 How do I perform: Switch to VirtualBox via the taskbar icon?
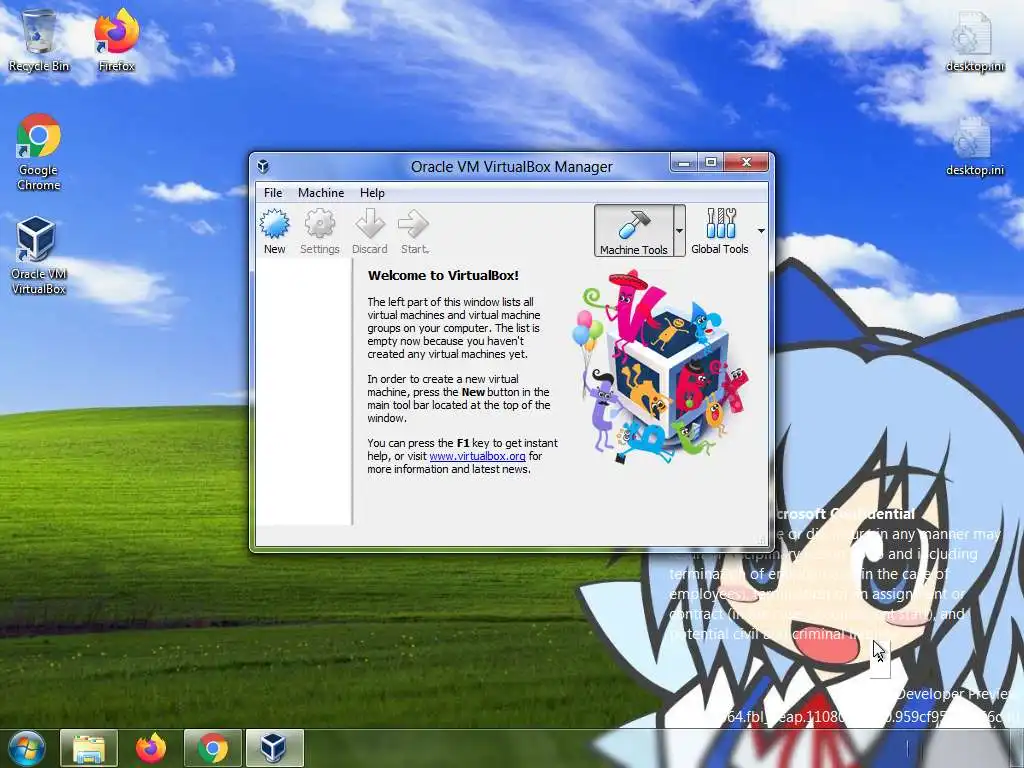(x=274, y=748)
